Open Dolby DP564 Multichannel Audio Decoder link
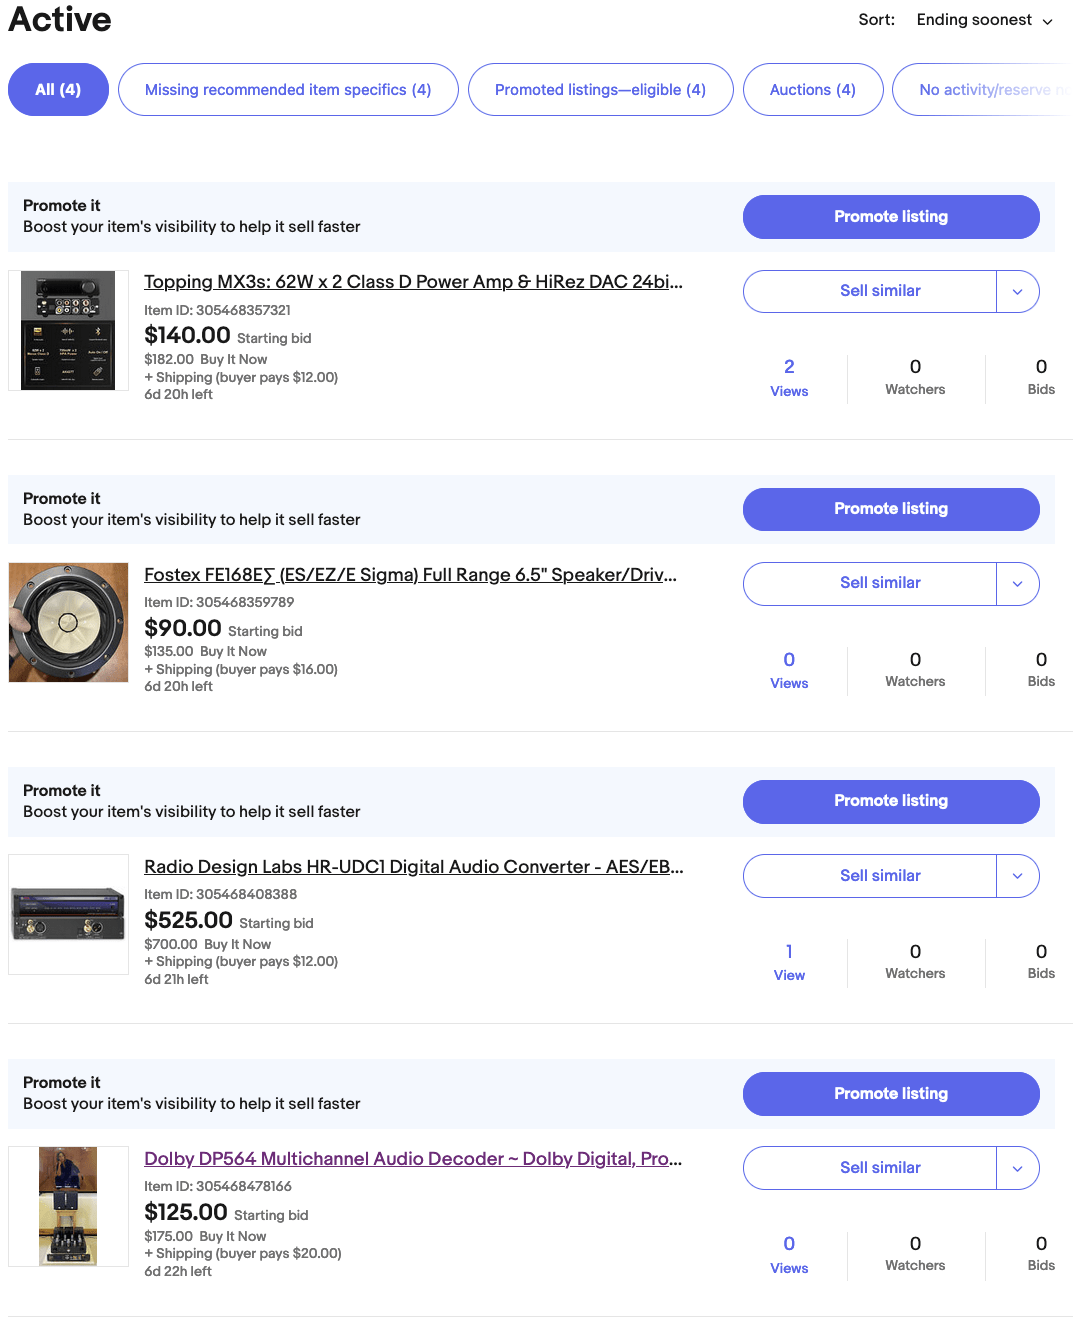Viewport: 1083px width, 1333px height. tap(413, 1159)
